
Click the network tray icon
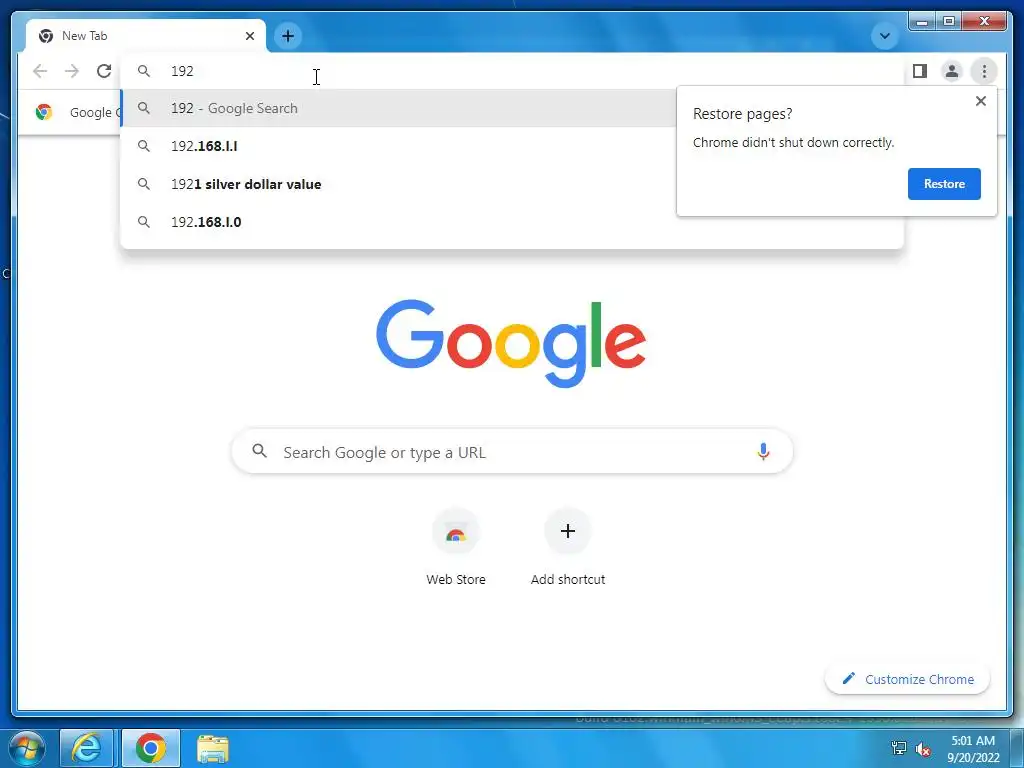click(x=899, y=748)
